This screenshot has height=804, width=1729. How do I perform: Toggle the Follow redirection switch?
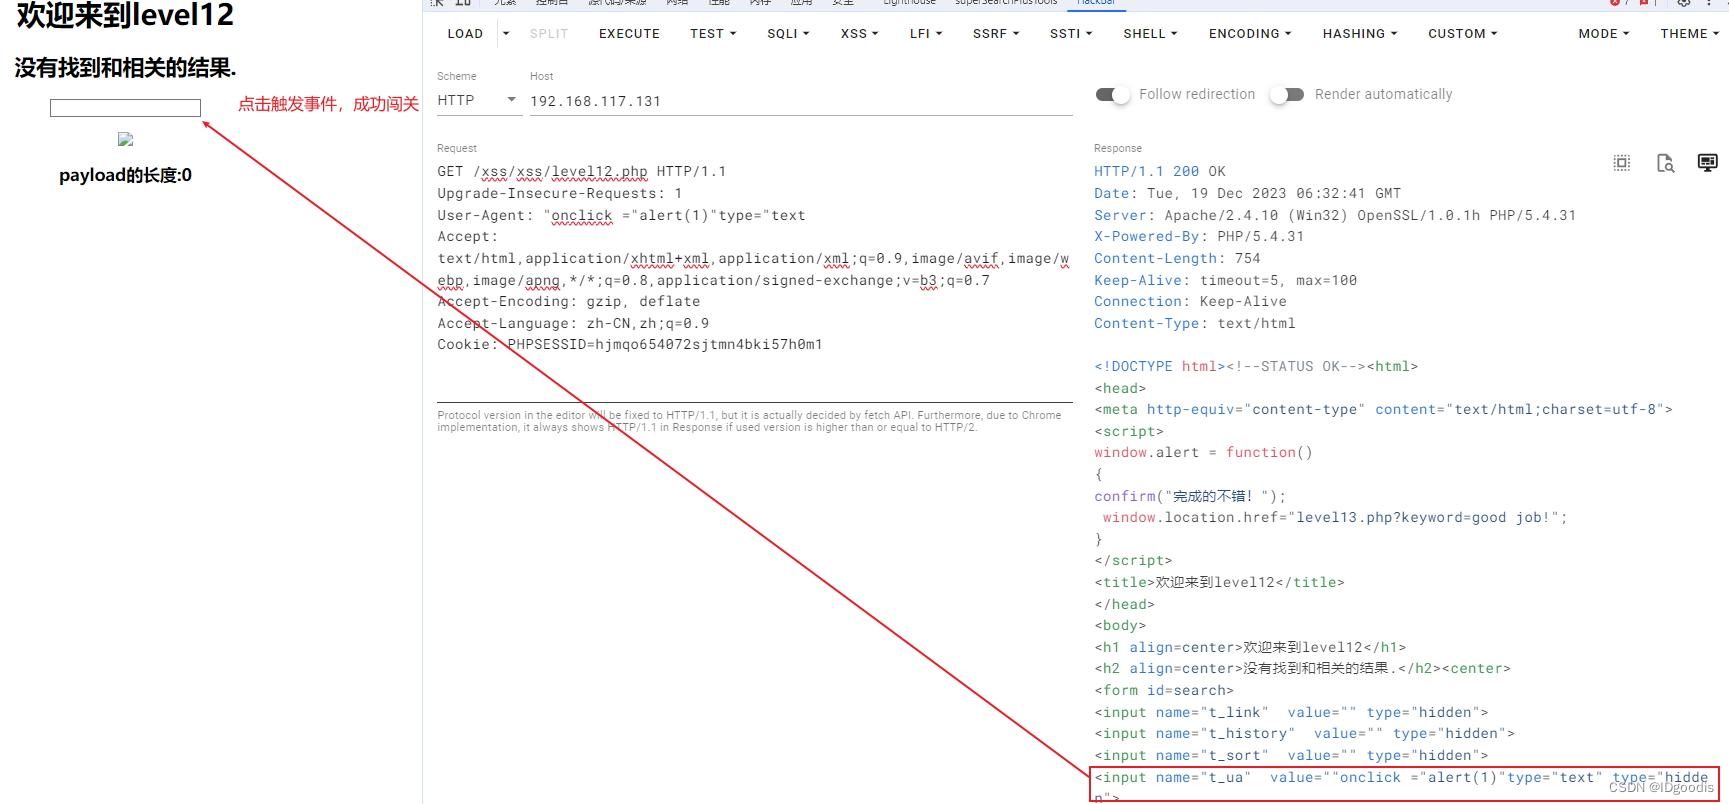(x=1112, y=95)
